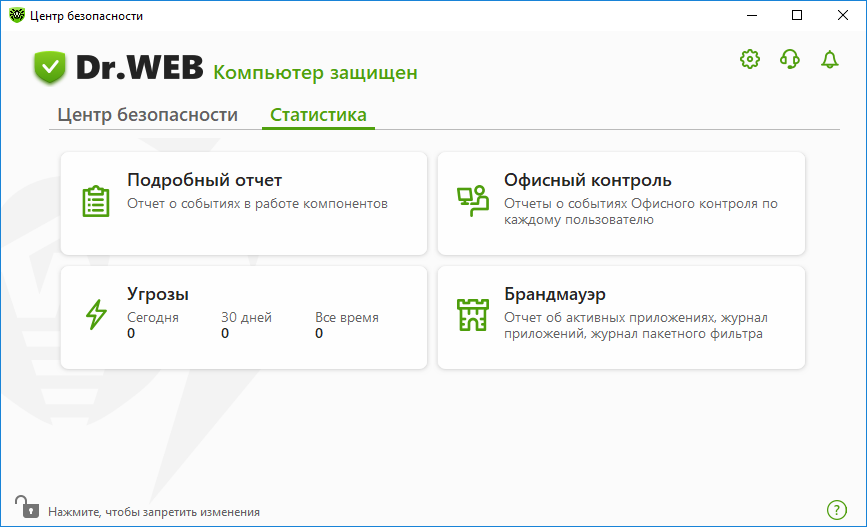Click the lightning bolt threats icon
867x527 pixels.
(96, 315)
